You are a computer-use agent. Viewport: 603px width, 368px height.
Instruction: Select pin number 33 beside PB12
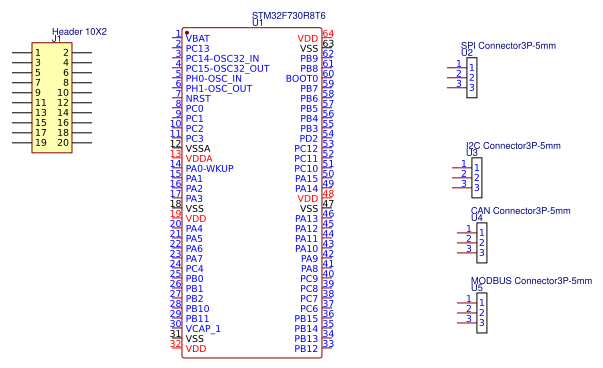point(328,343)
